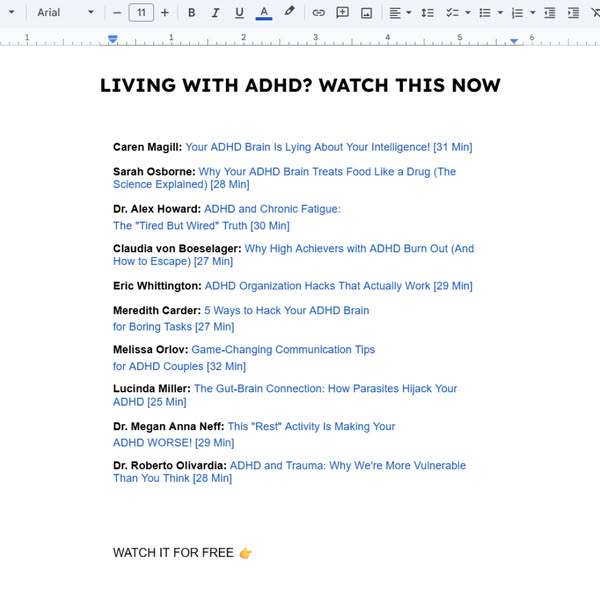Image resolution: width=600 pixels, height=600 pixels.
Task: Click 'for ADHD Couples [32 Min]' link line
Action: coord(179,366)
